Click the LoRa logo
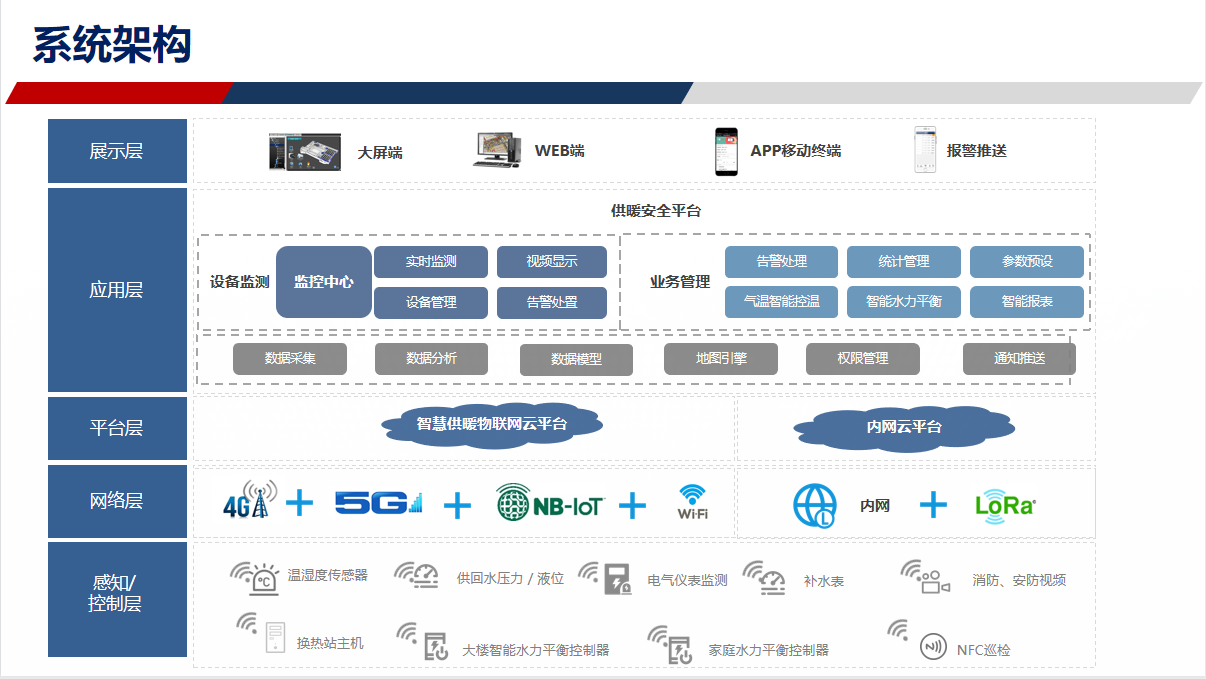This screenshot has width=1206, height=679. [1005, 505]
